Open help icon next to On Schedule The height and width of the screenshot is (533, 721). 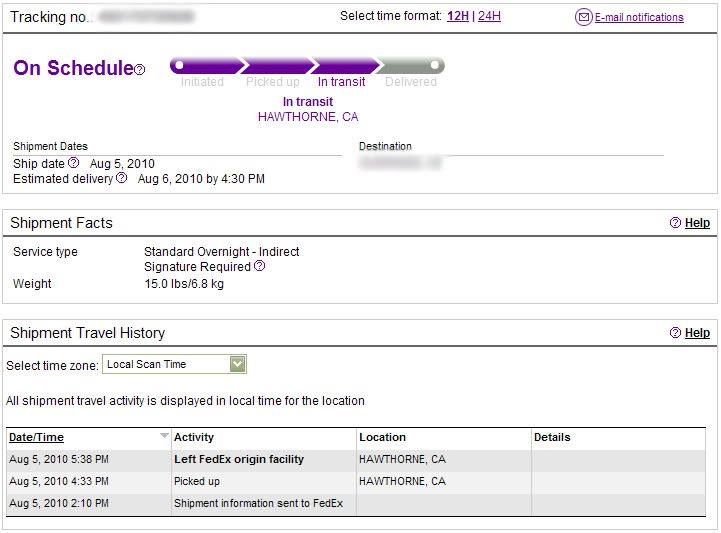tap(140, 69)
